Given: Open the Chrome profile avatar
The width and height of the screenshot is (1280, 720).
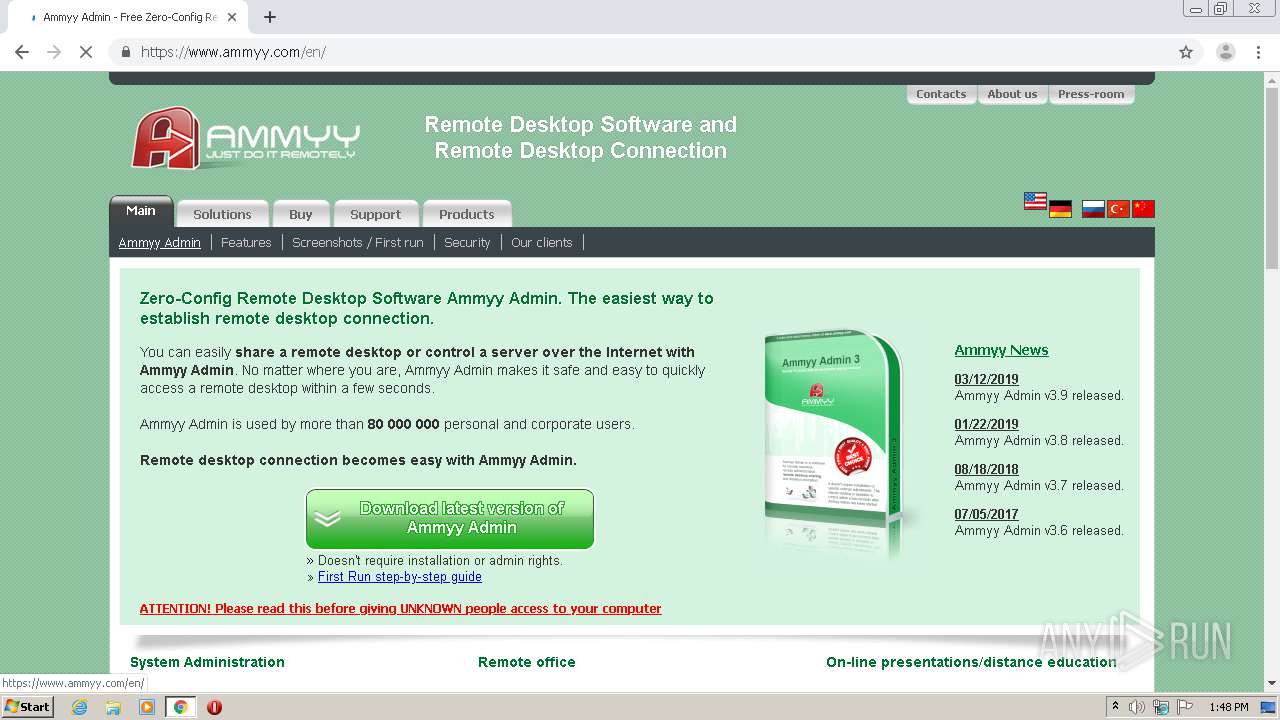Looking at the screenshot, I should pos(1225,52).
